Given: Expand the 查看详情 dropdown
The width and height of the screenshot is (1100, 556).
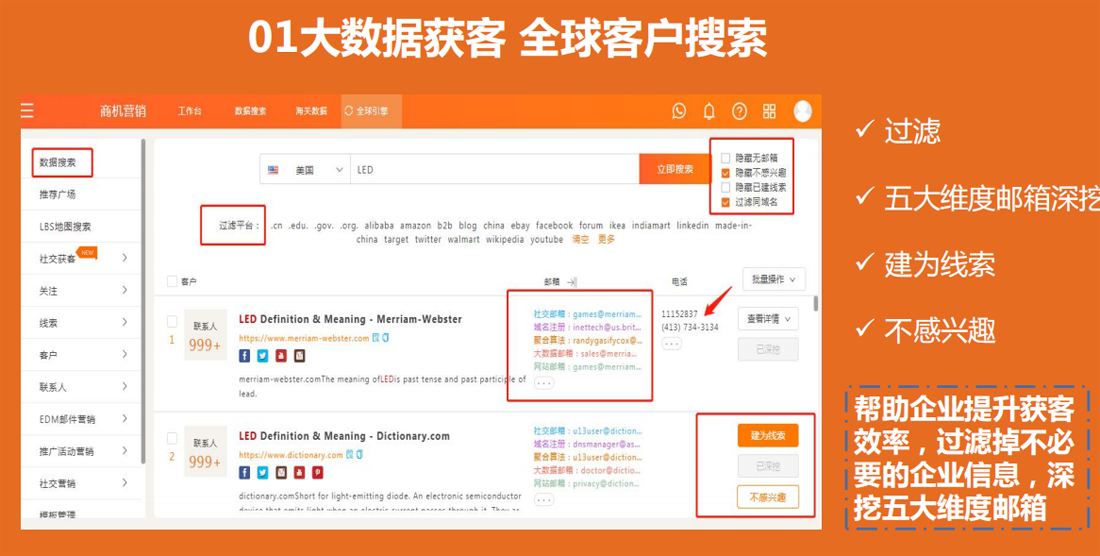Looking at the screenshot, I should click(768, 319).
